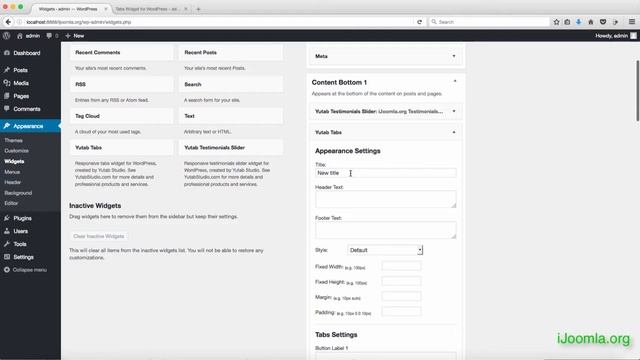This screenshot has width=640, height=360.
Task: Bookmark this page with star icon
Action: 556,22
